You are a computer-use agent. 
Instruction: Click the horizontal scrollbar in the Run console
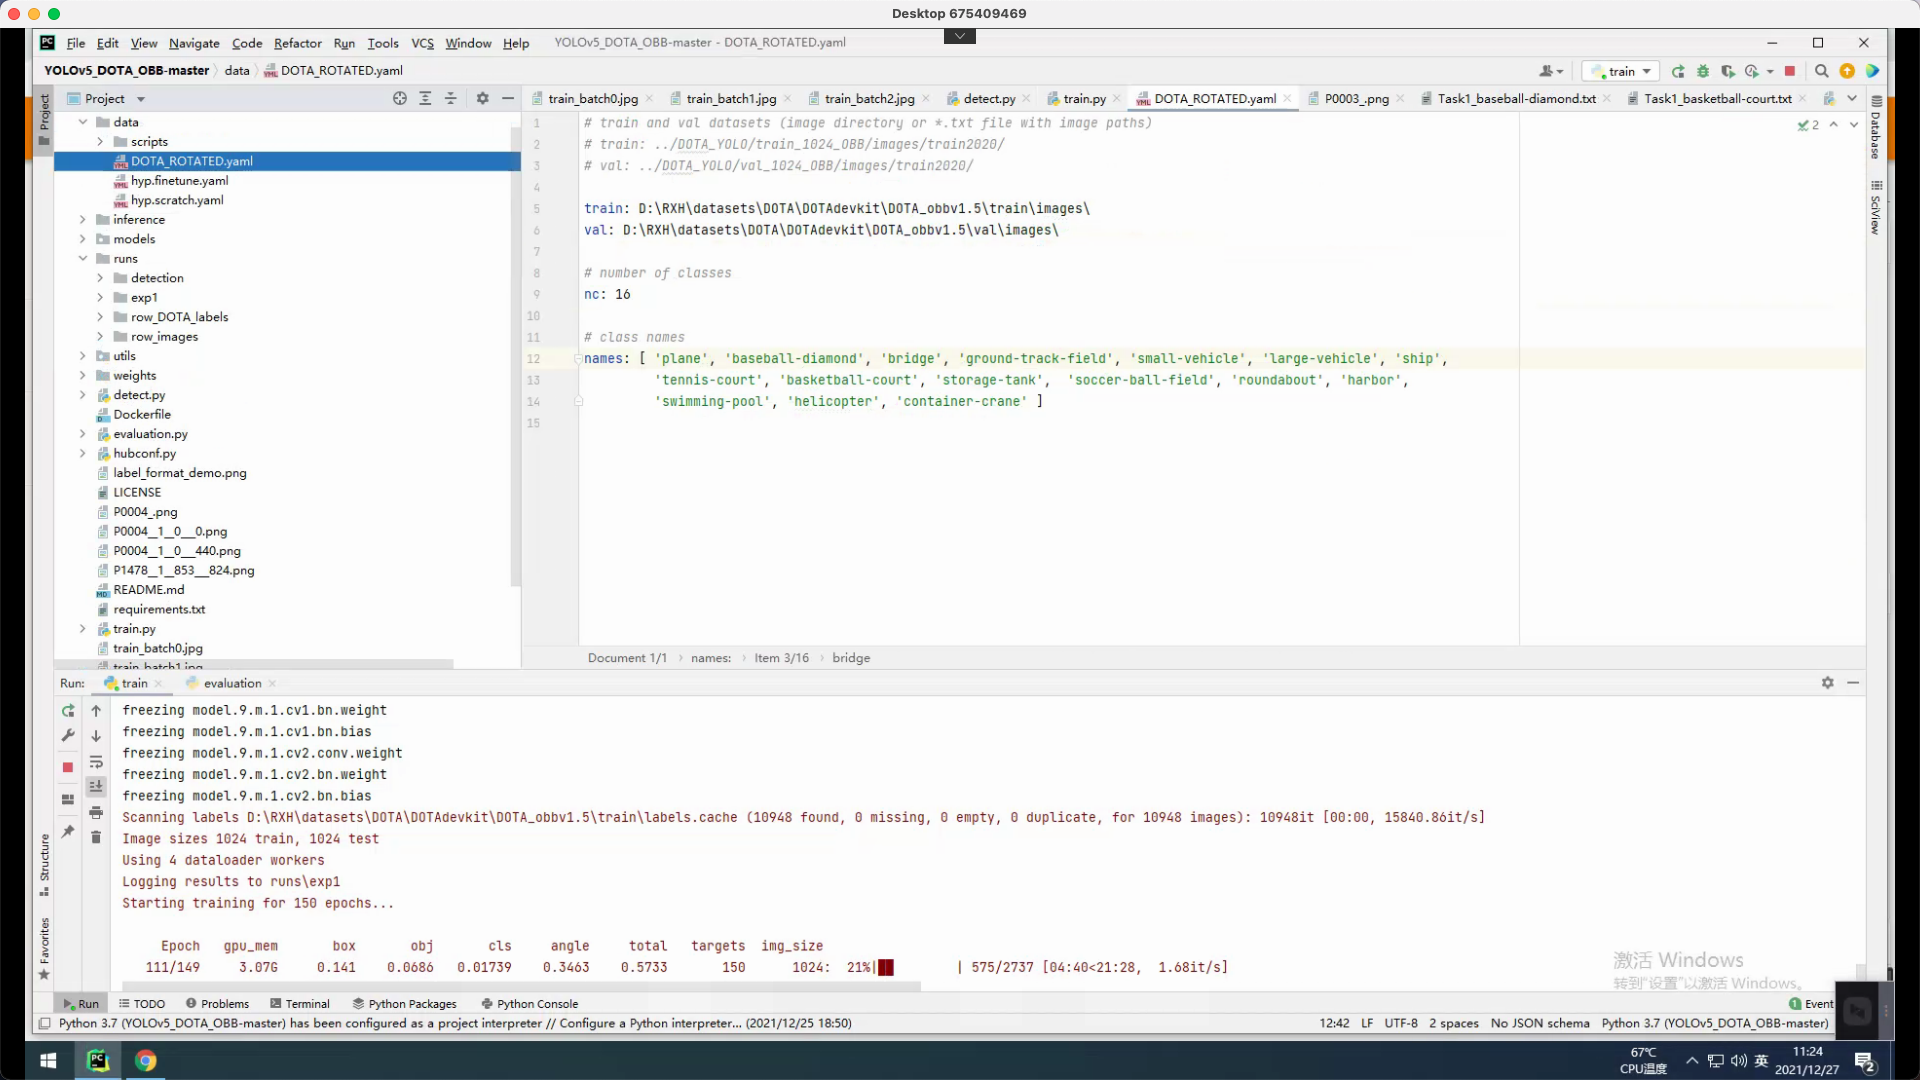pyautogui.click(x=520, y=987)
